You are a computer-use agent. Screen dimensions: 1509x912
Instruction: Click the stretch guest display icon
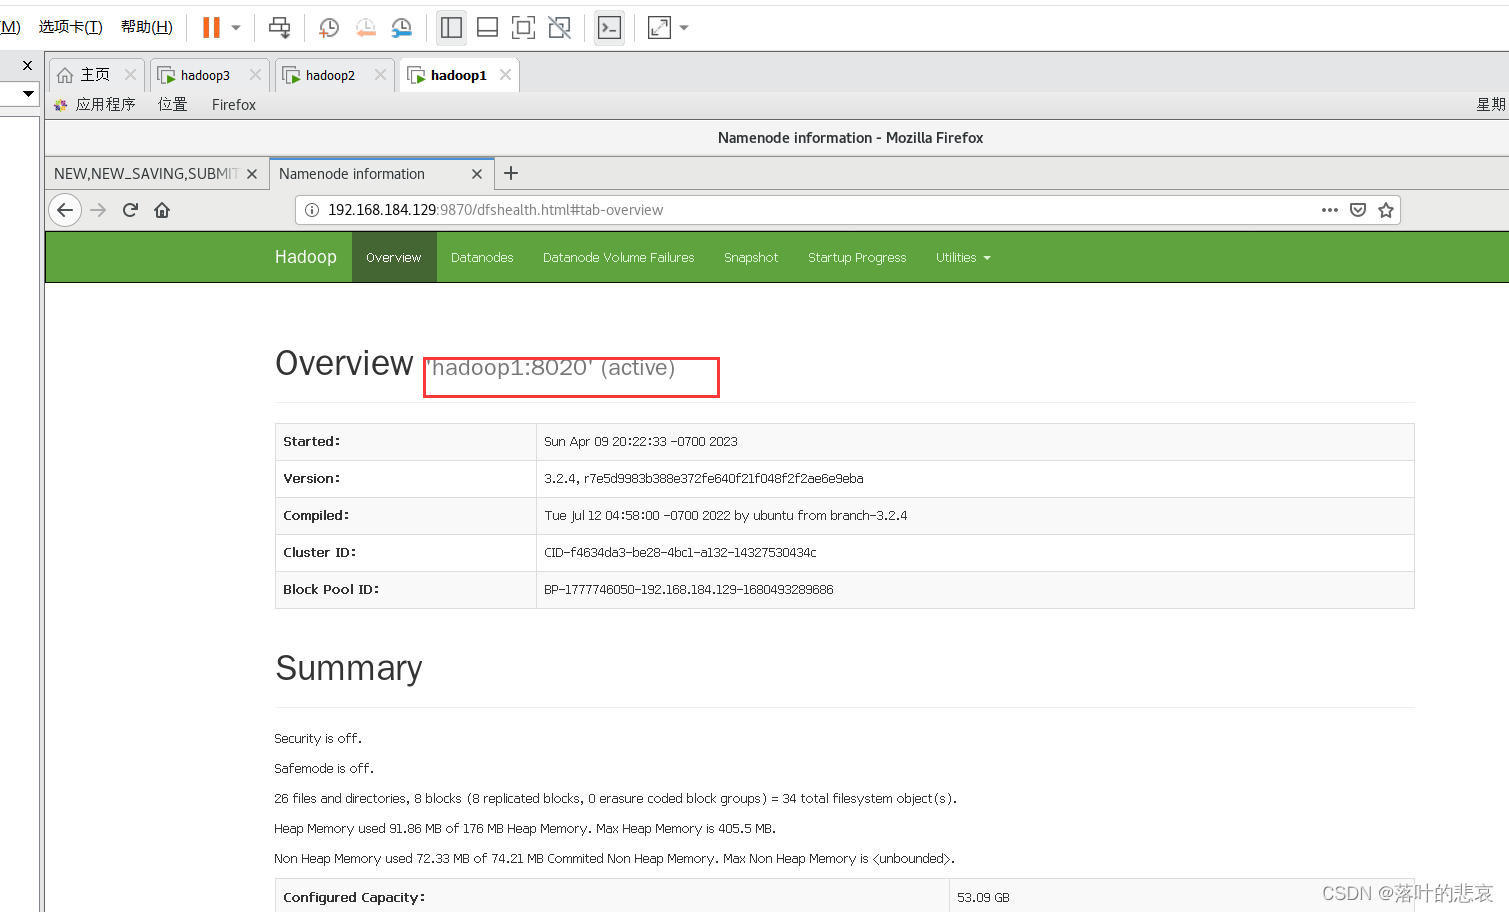point(660,28)
